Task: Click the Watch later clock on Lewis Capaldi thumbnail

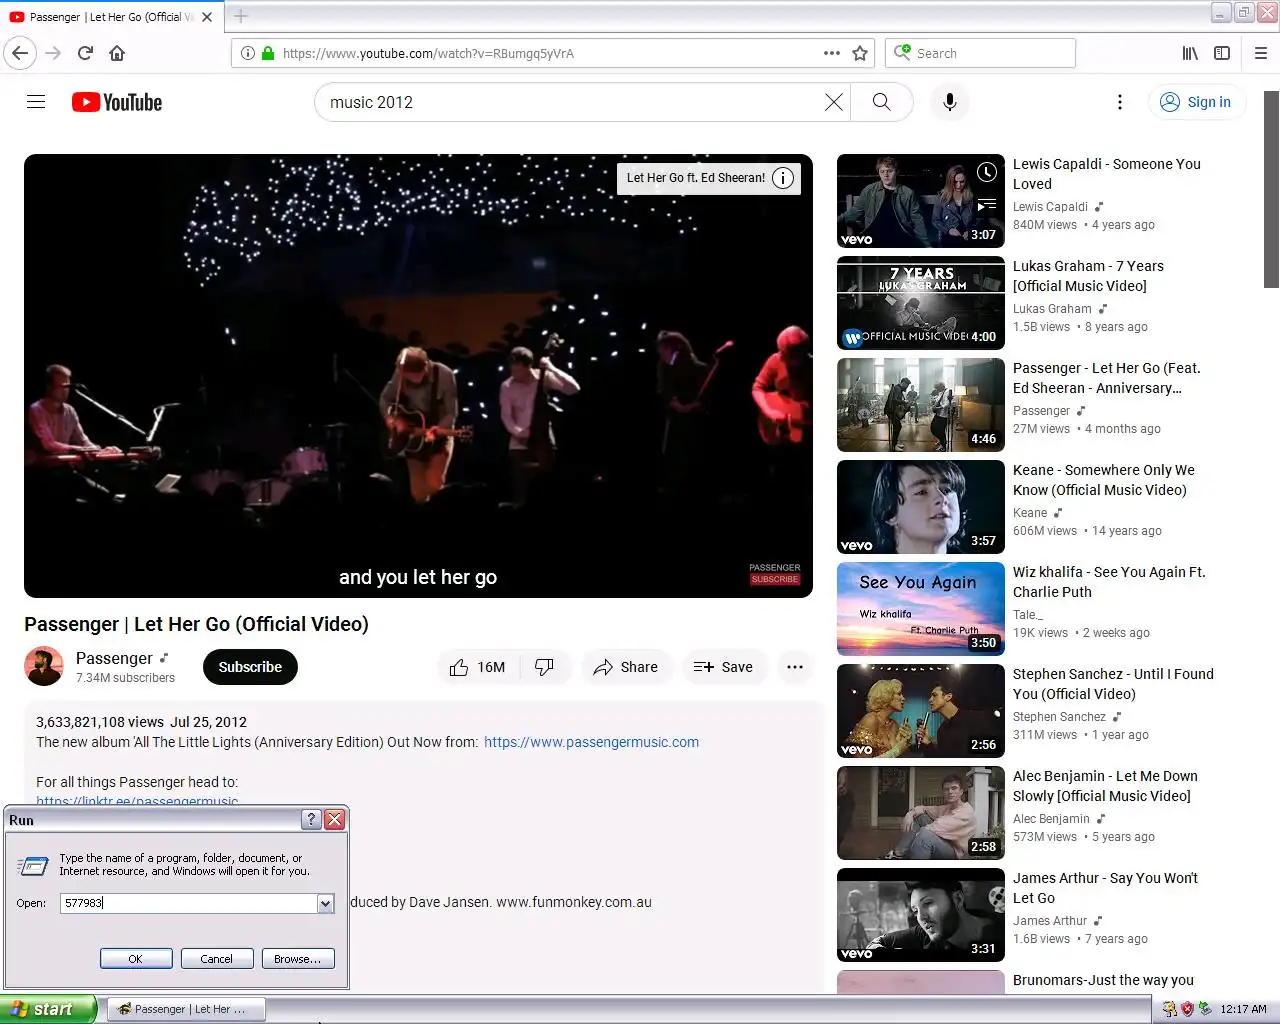Action: click(987, 172)
